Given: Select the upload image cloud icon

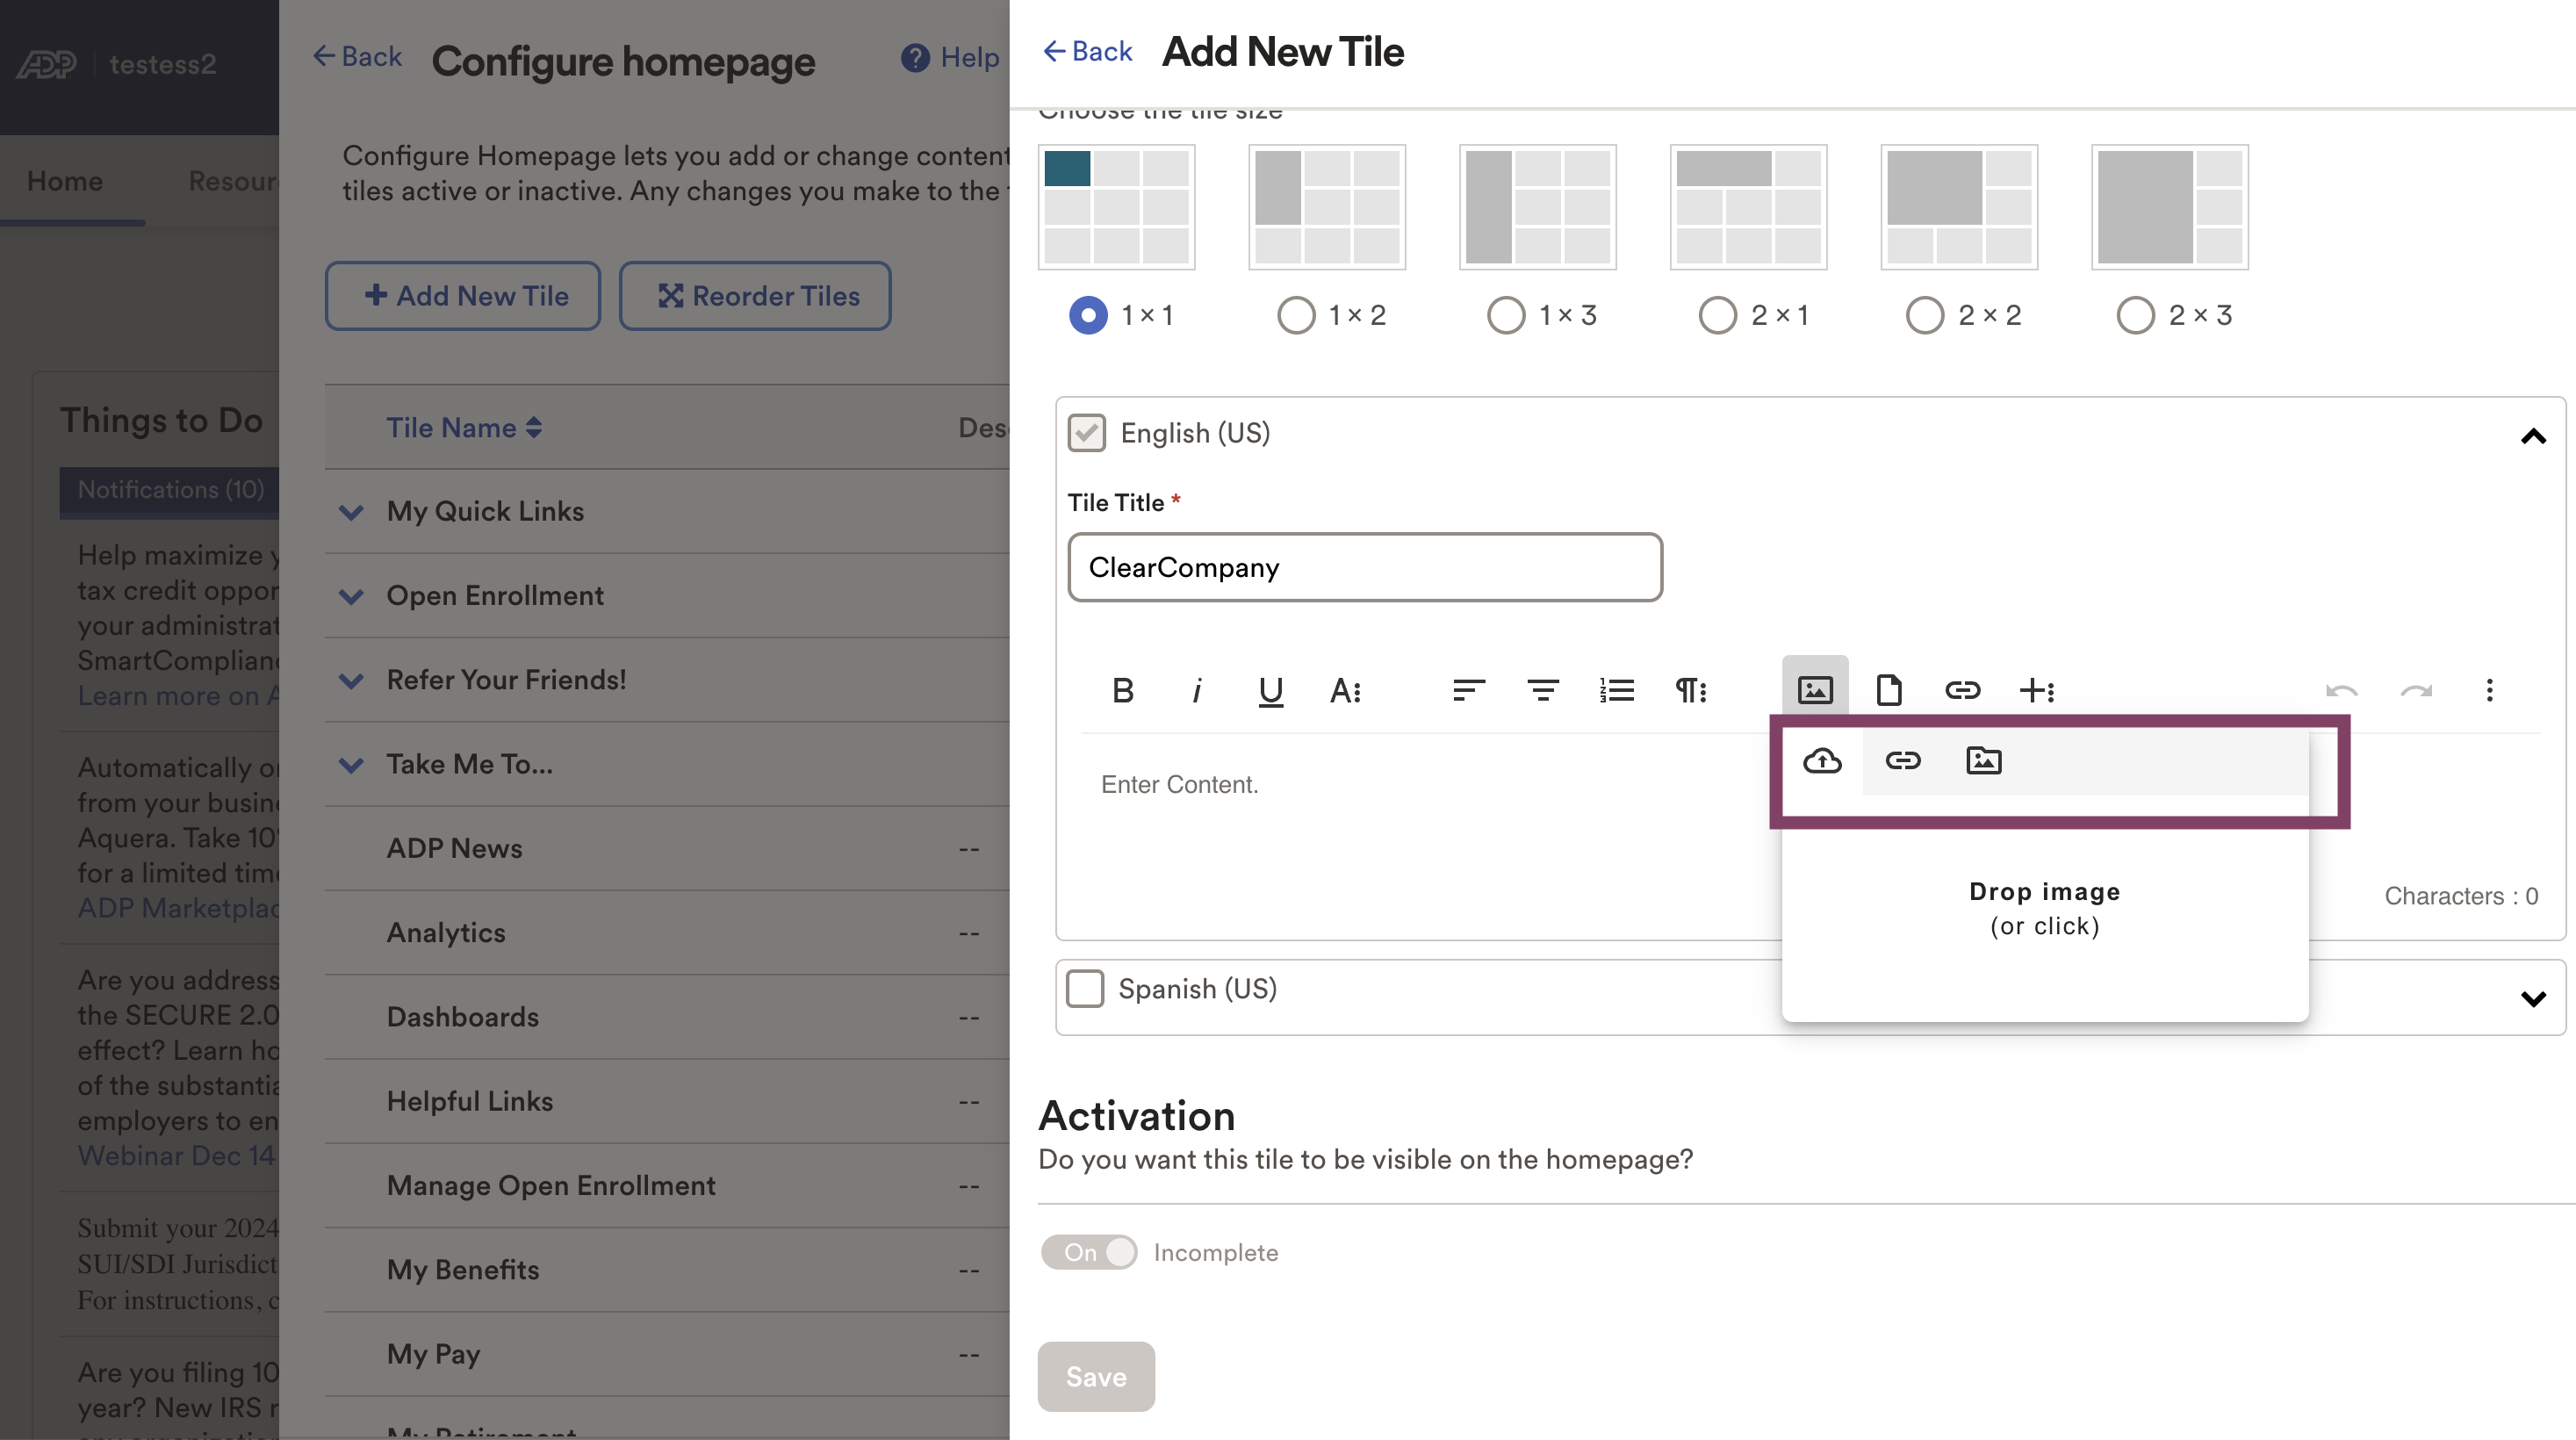Looking at the screenshot, I should (x=1822, y=761).
